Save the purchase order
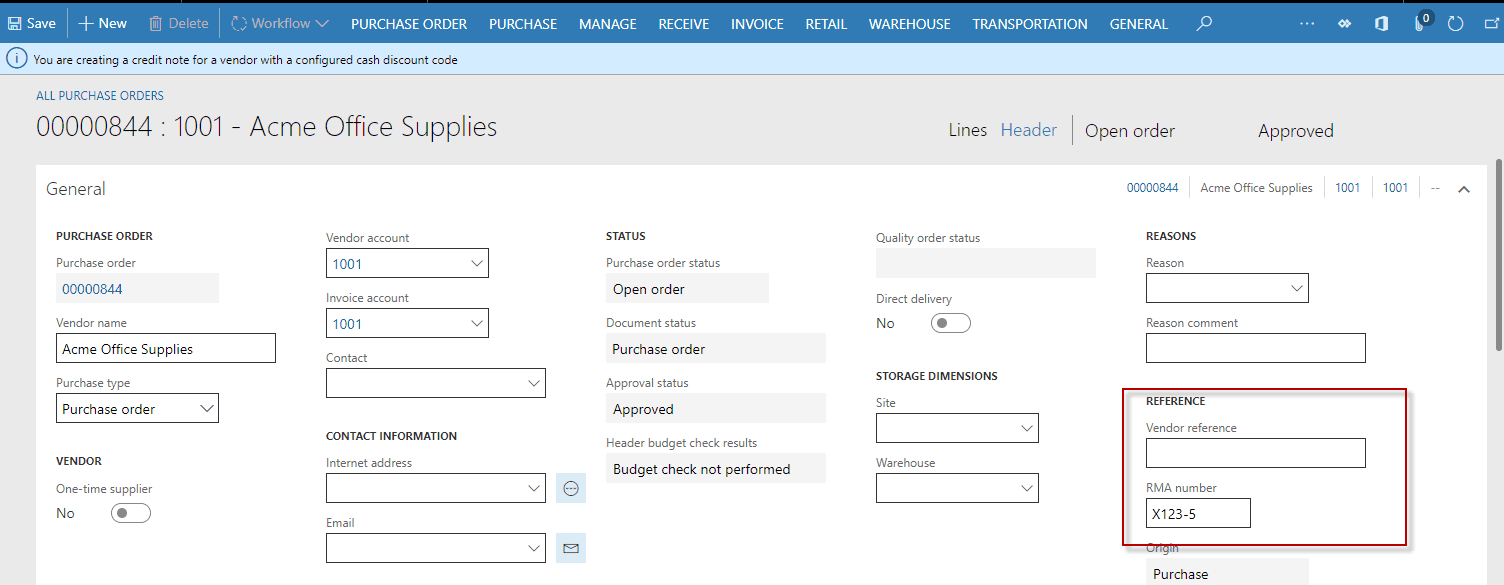The image size is (1504, 585). (x=32, y=22)
